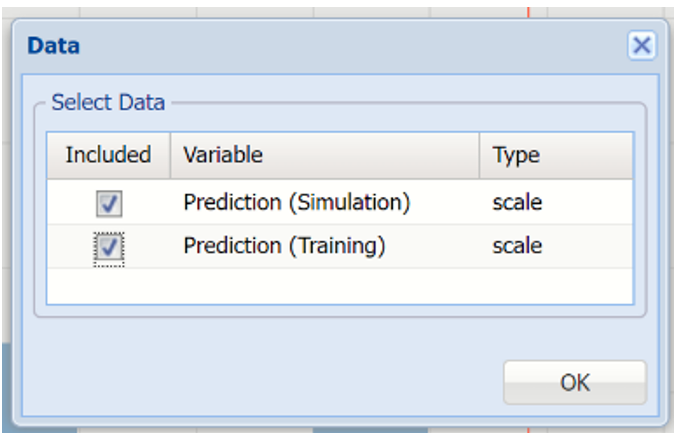Click the OK button
675x433 pixels.
tap(575, 382)
